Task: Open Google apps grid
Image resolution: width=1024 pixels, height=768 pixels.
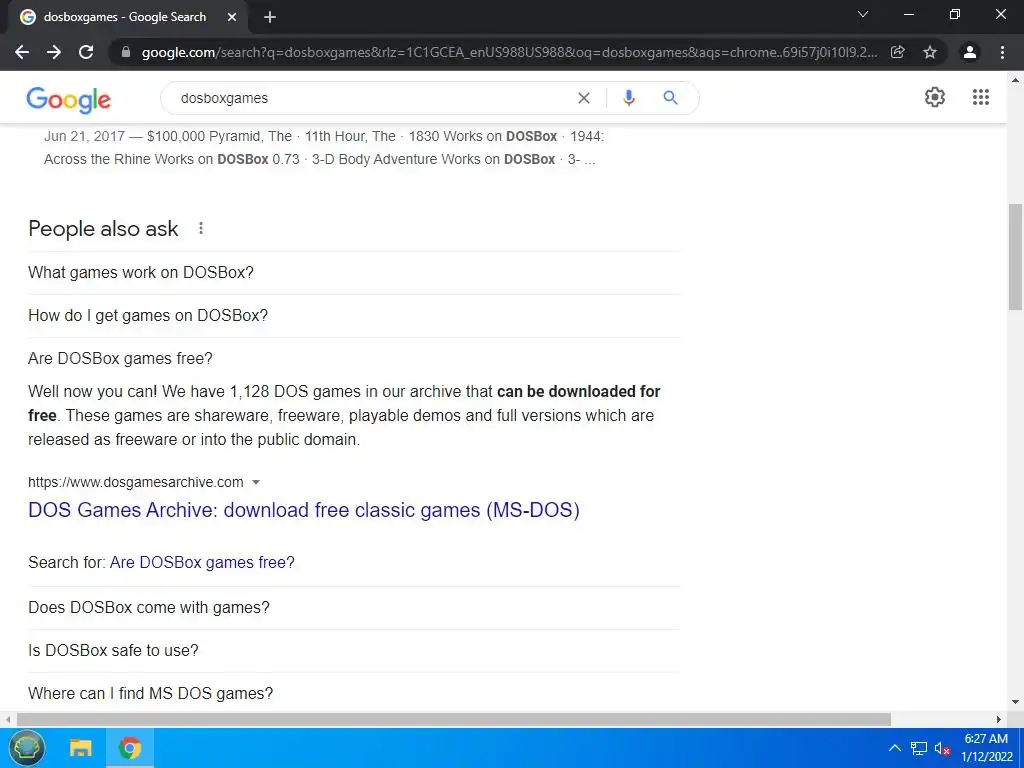Action: 981,97
